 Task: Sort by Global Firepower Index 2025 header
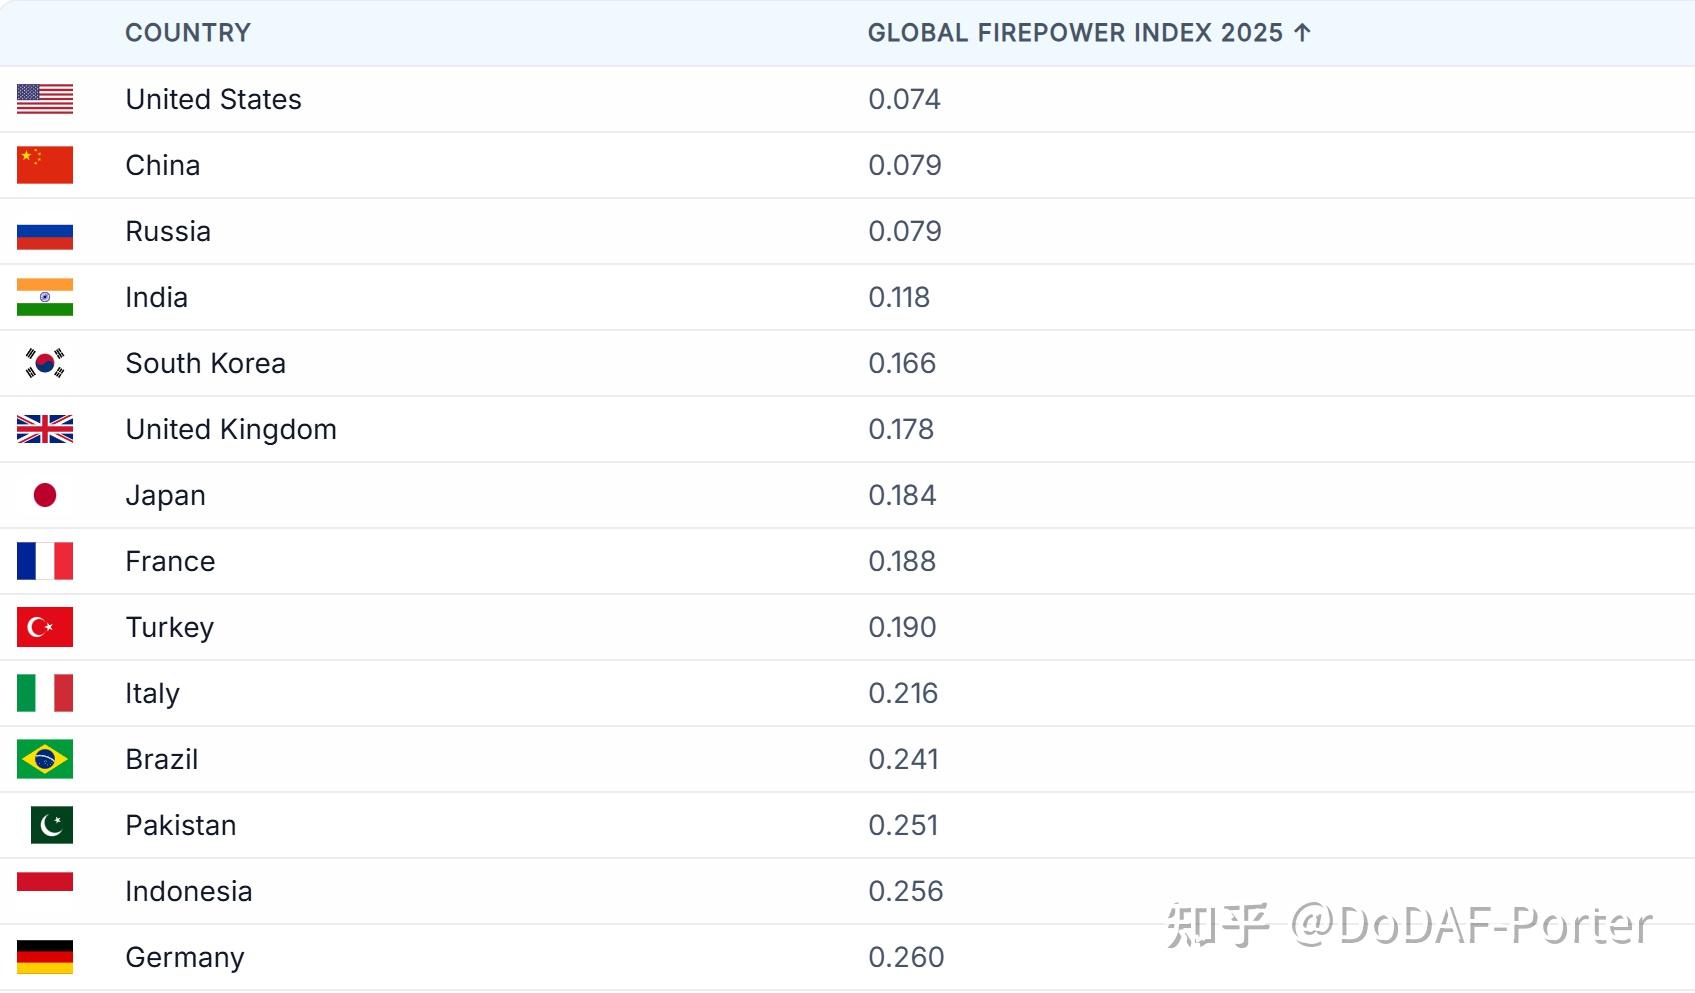tap(1074, 33)
